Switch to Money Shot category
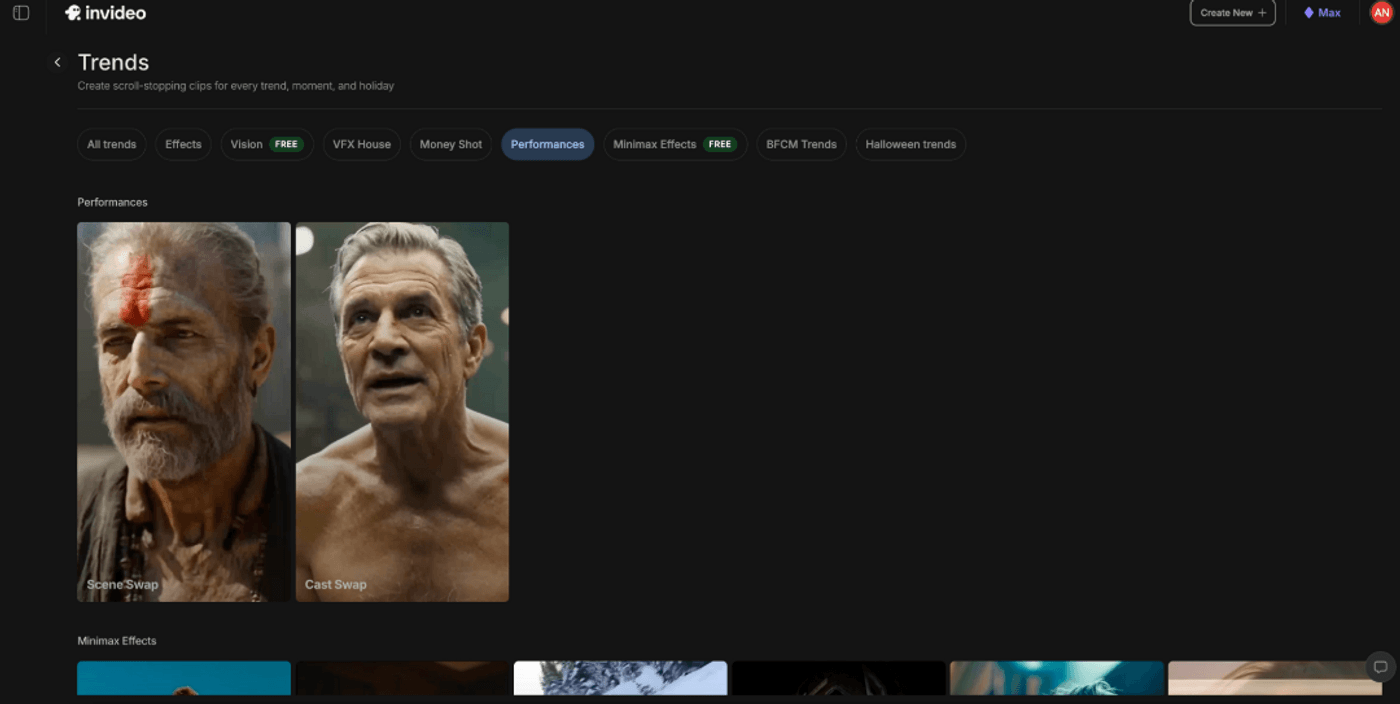This screenshot has height=704, width=1400. click(450, 144)
